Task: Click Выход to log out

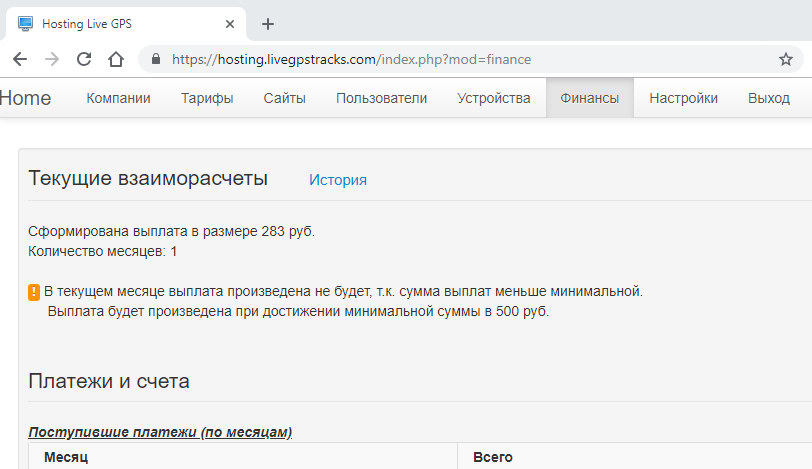Action: coord(768,98)
